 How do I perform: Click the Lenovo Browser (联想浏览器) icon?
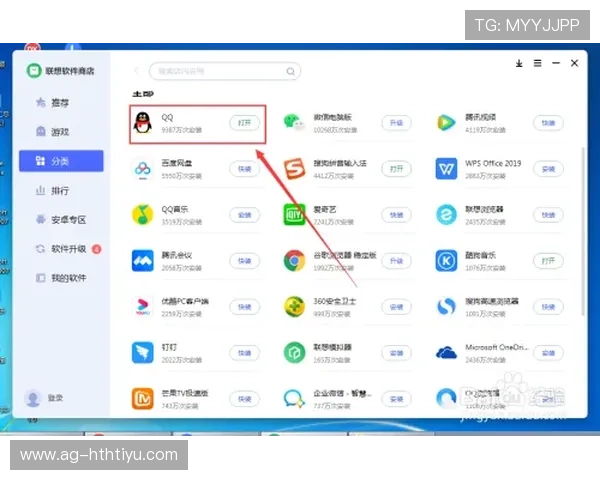point(446,215)
